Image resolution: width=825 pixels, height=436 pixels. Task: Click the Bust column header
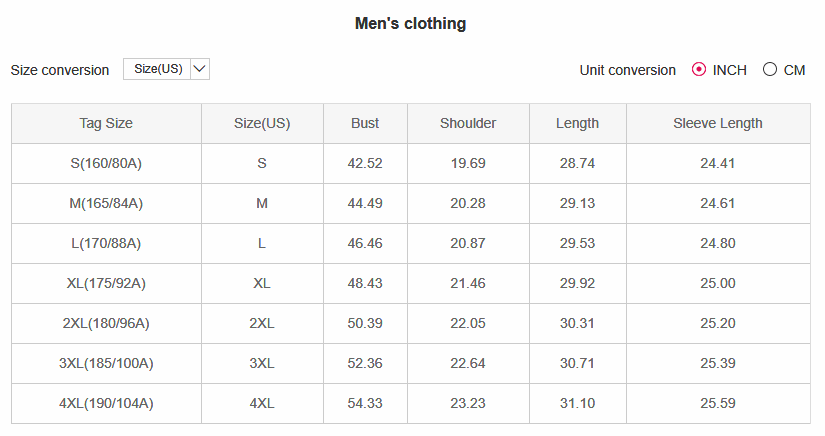(365, 123)
